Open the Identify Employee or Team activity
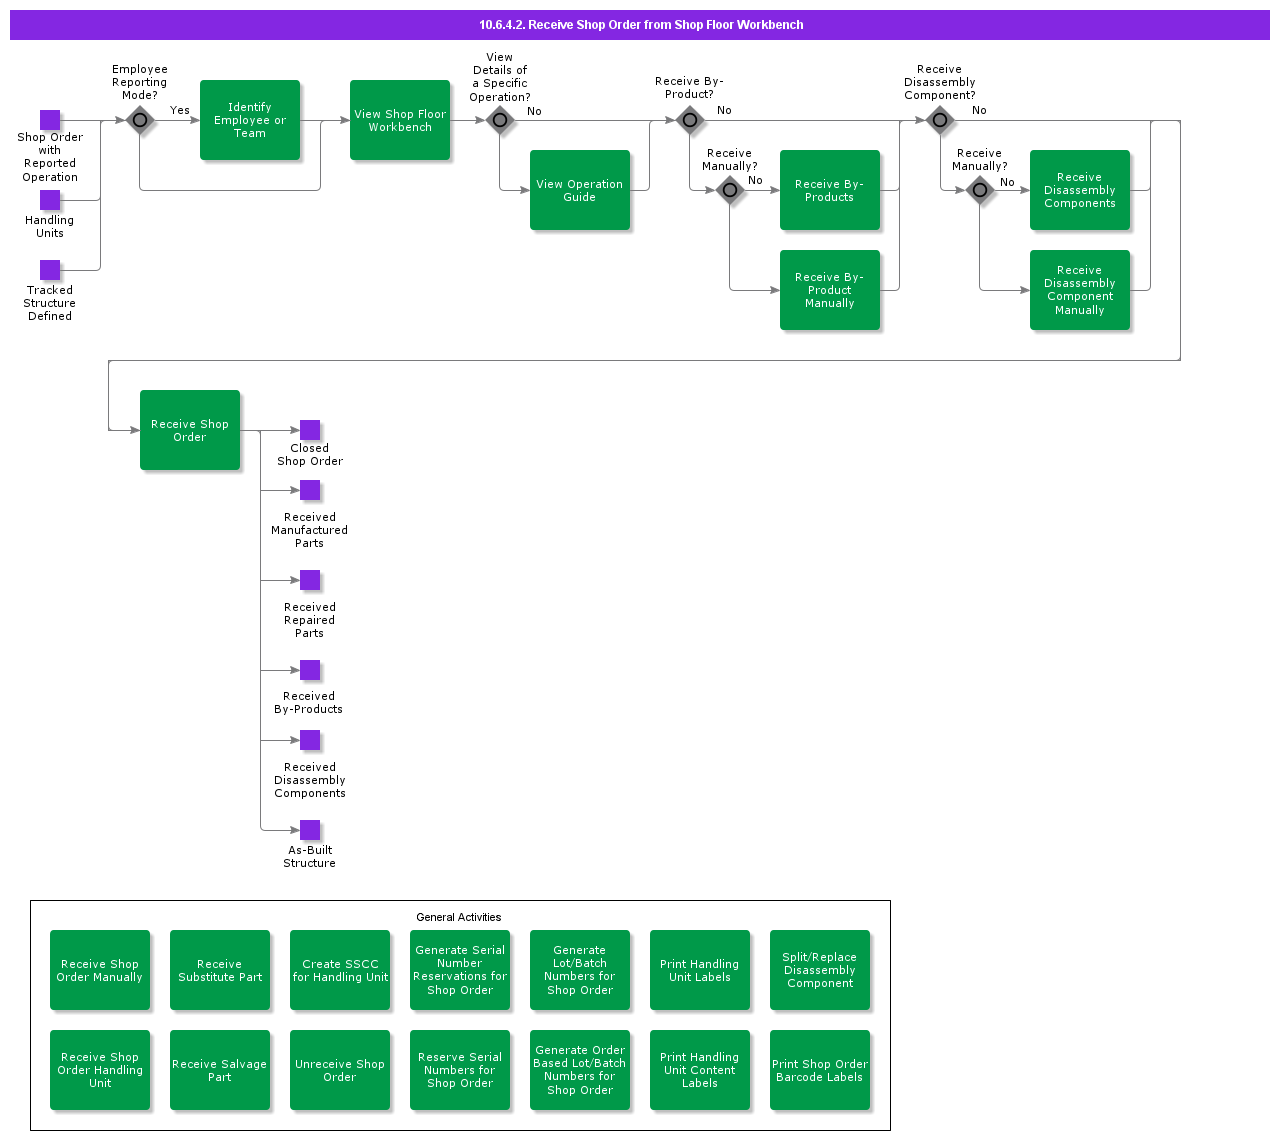The height and width of the screenshot is (1140, 1280). pyautogui.click(x=250, y=120)
